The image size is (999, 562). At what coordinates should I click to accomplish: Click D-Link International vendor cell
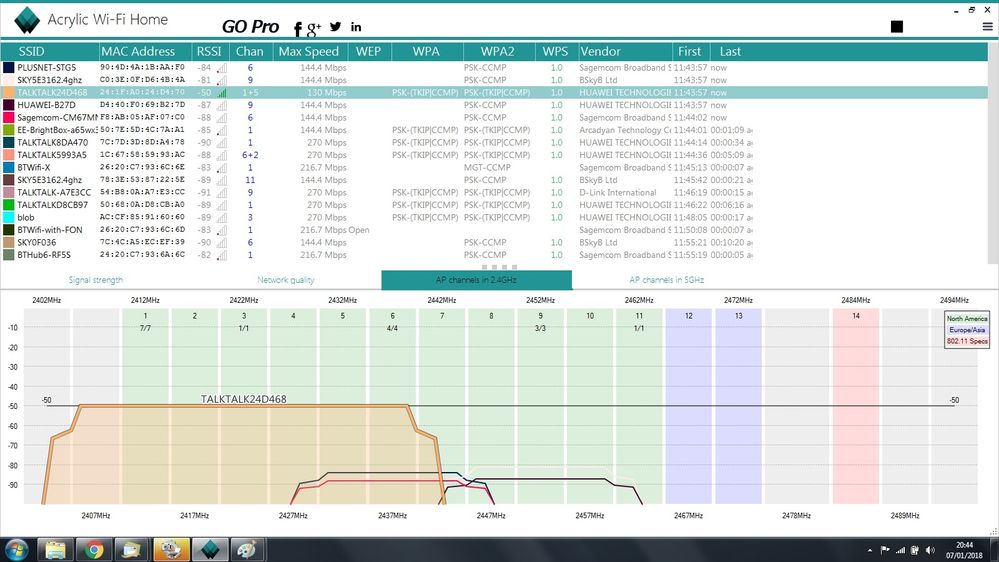618,192
